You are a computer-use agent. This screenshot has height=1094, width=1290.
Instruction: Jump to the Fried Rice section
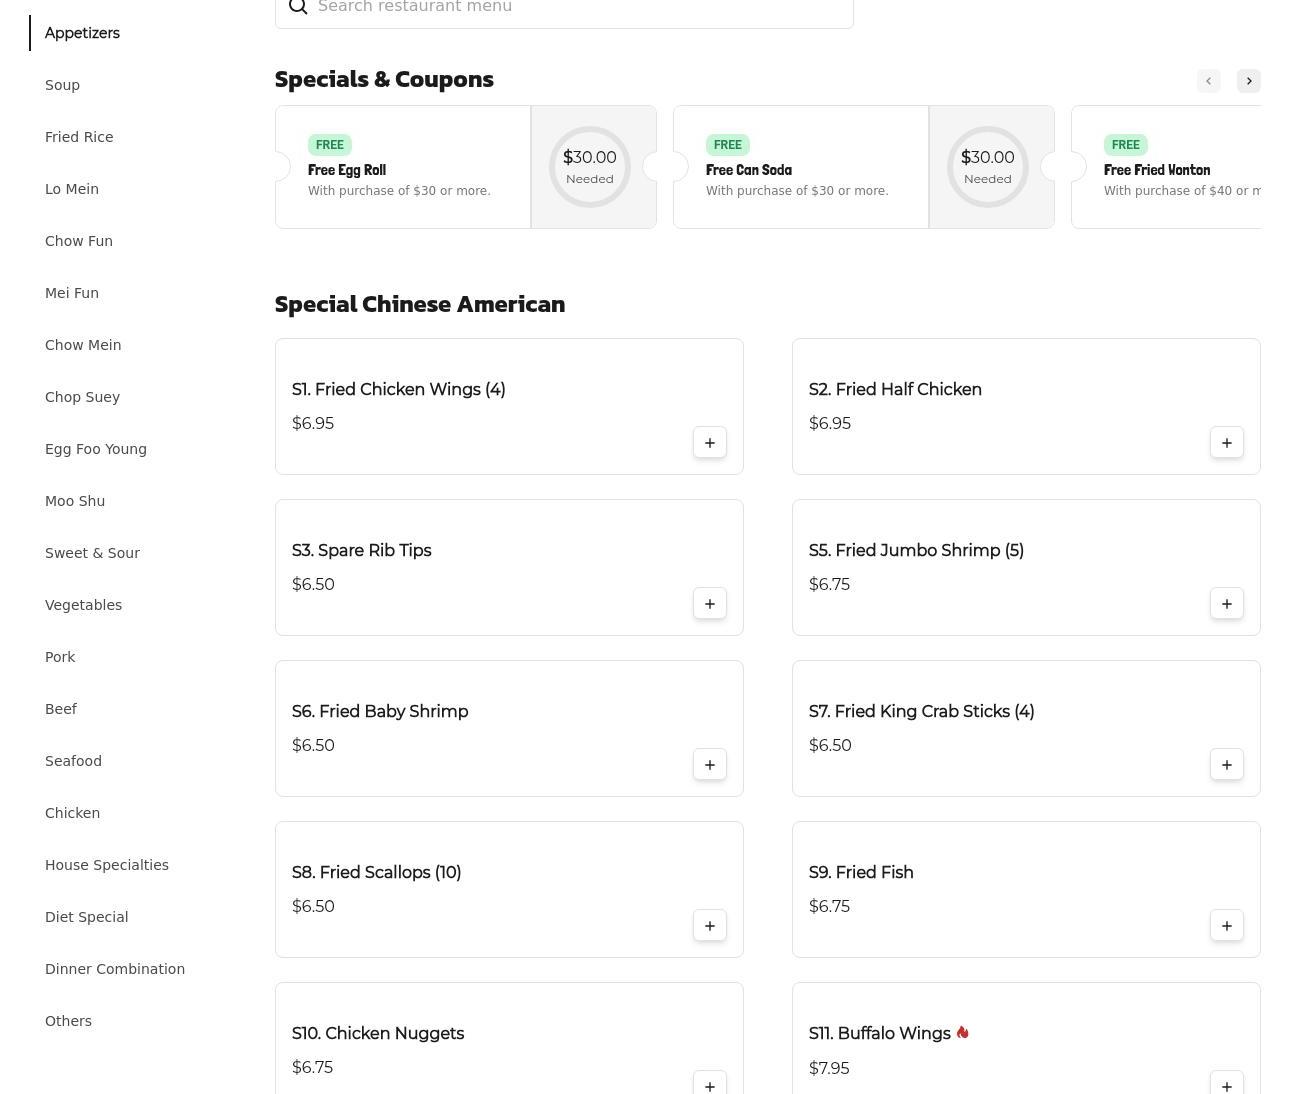(79, 137)
